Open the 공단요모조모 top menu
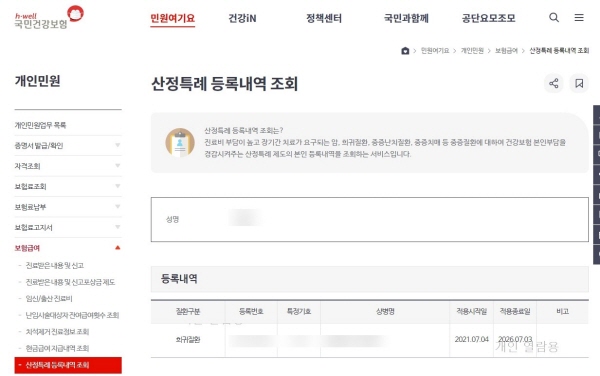This screenshot has width=600, height=376. pos(488,18)
